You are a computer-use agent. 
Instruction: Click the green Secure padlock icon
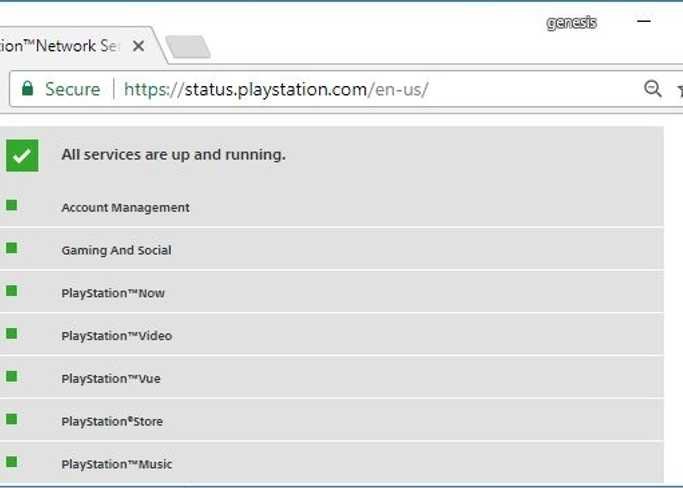pos(27,88)
